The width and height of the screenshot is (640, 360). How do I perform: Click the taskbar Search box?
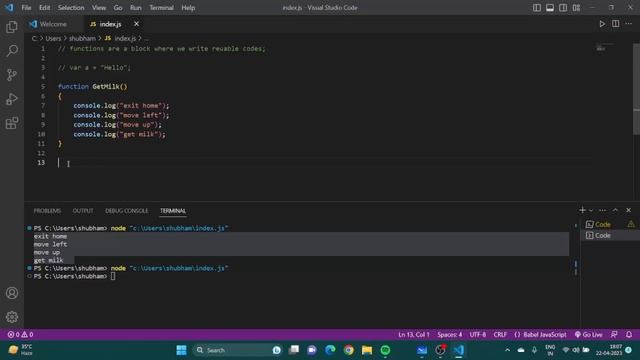[237, 350]
